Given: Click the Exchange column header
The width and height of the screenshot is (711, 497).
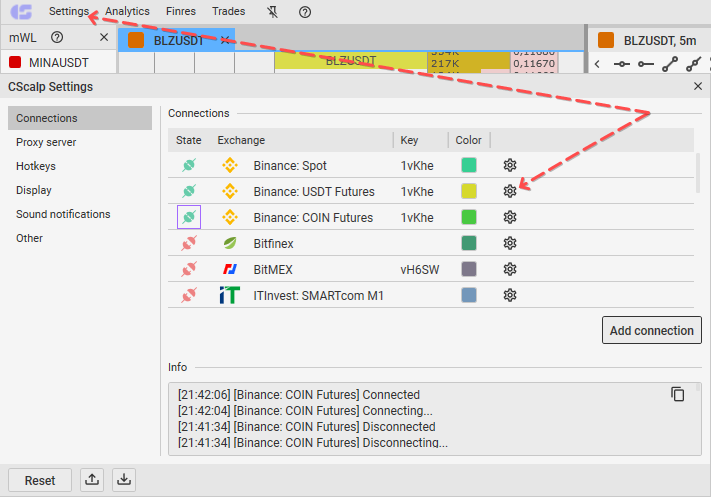Looking at the screenshot, I should (x=241, y=140).
